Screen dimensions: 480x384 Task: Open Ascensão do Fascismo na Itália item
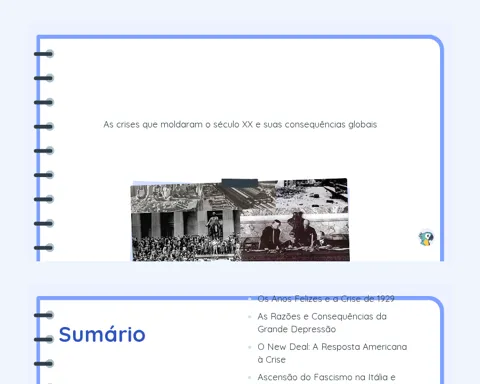click(326, 378)
